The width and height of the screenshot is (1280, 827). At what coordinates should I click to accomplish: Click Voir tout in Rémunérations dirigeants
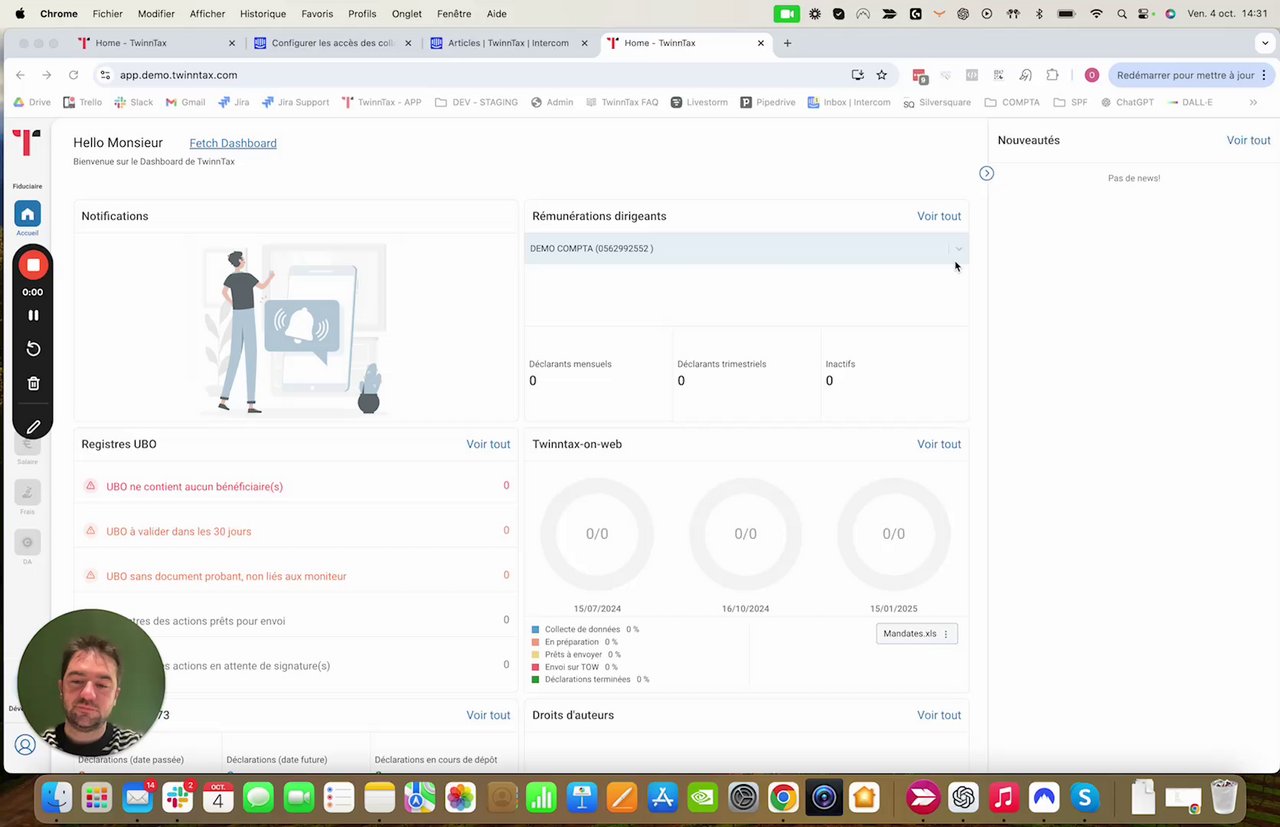tap(939, 216)
